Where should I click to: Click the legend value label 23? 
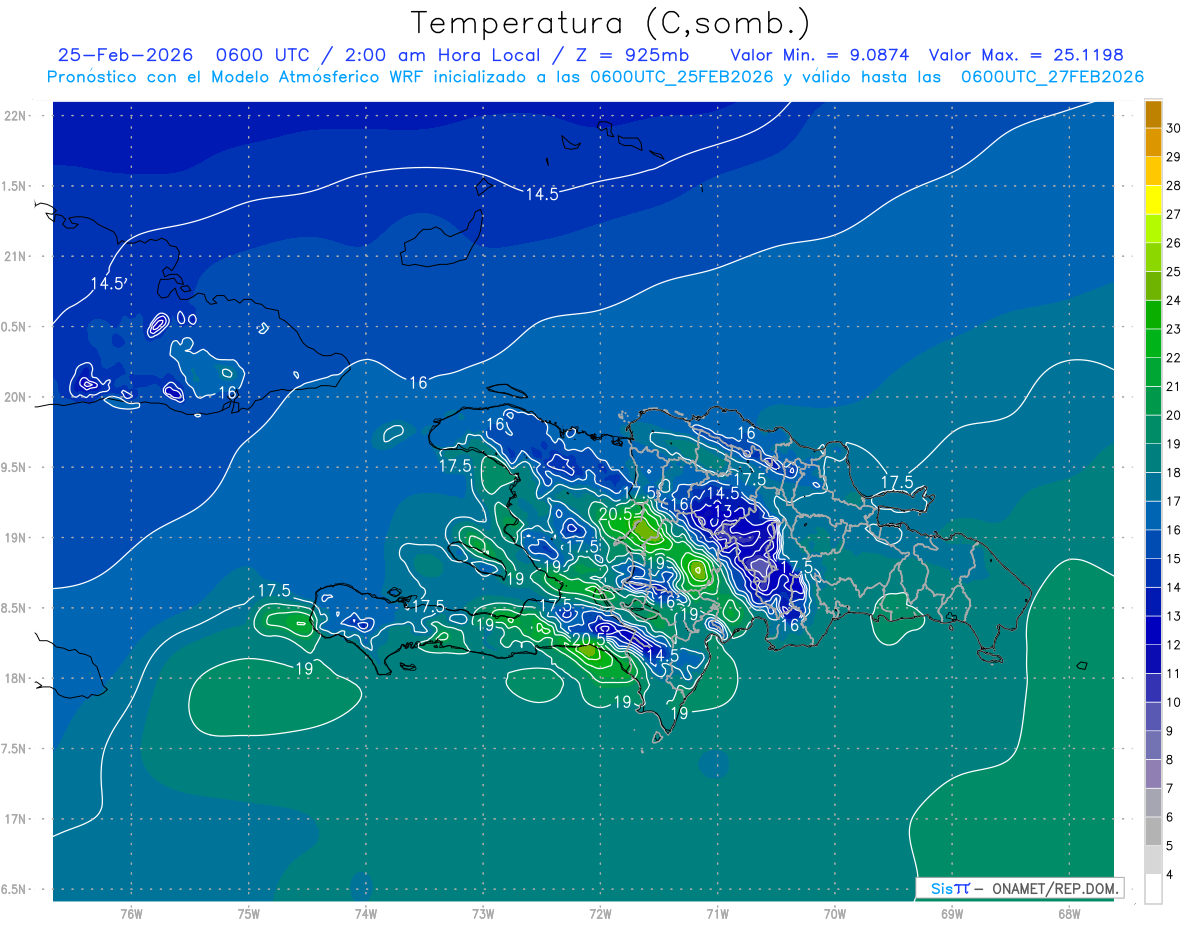1174,329
